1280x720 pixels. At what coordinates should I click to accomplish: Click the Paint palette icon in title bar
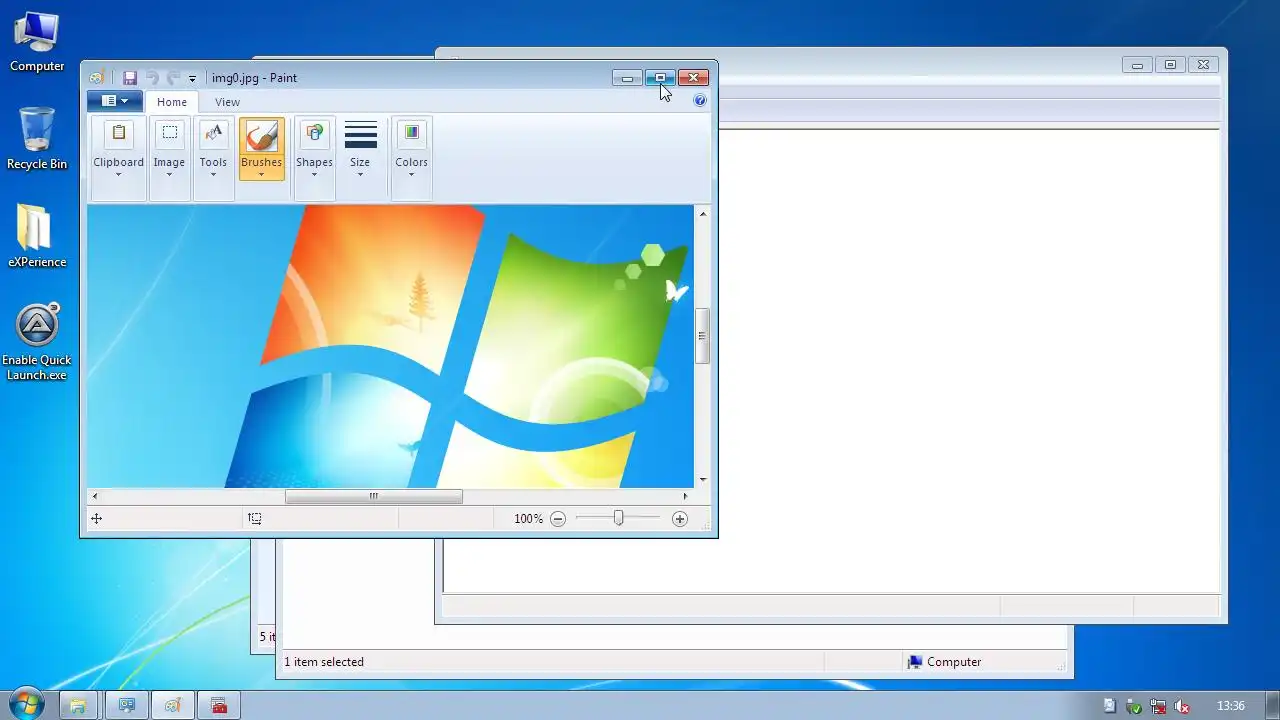click(x=96, y=78)
